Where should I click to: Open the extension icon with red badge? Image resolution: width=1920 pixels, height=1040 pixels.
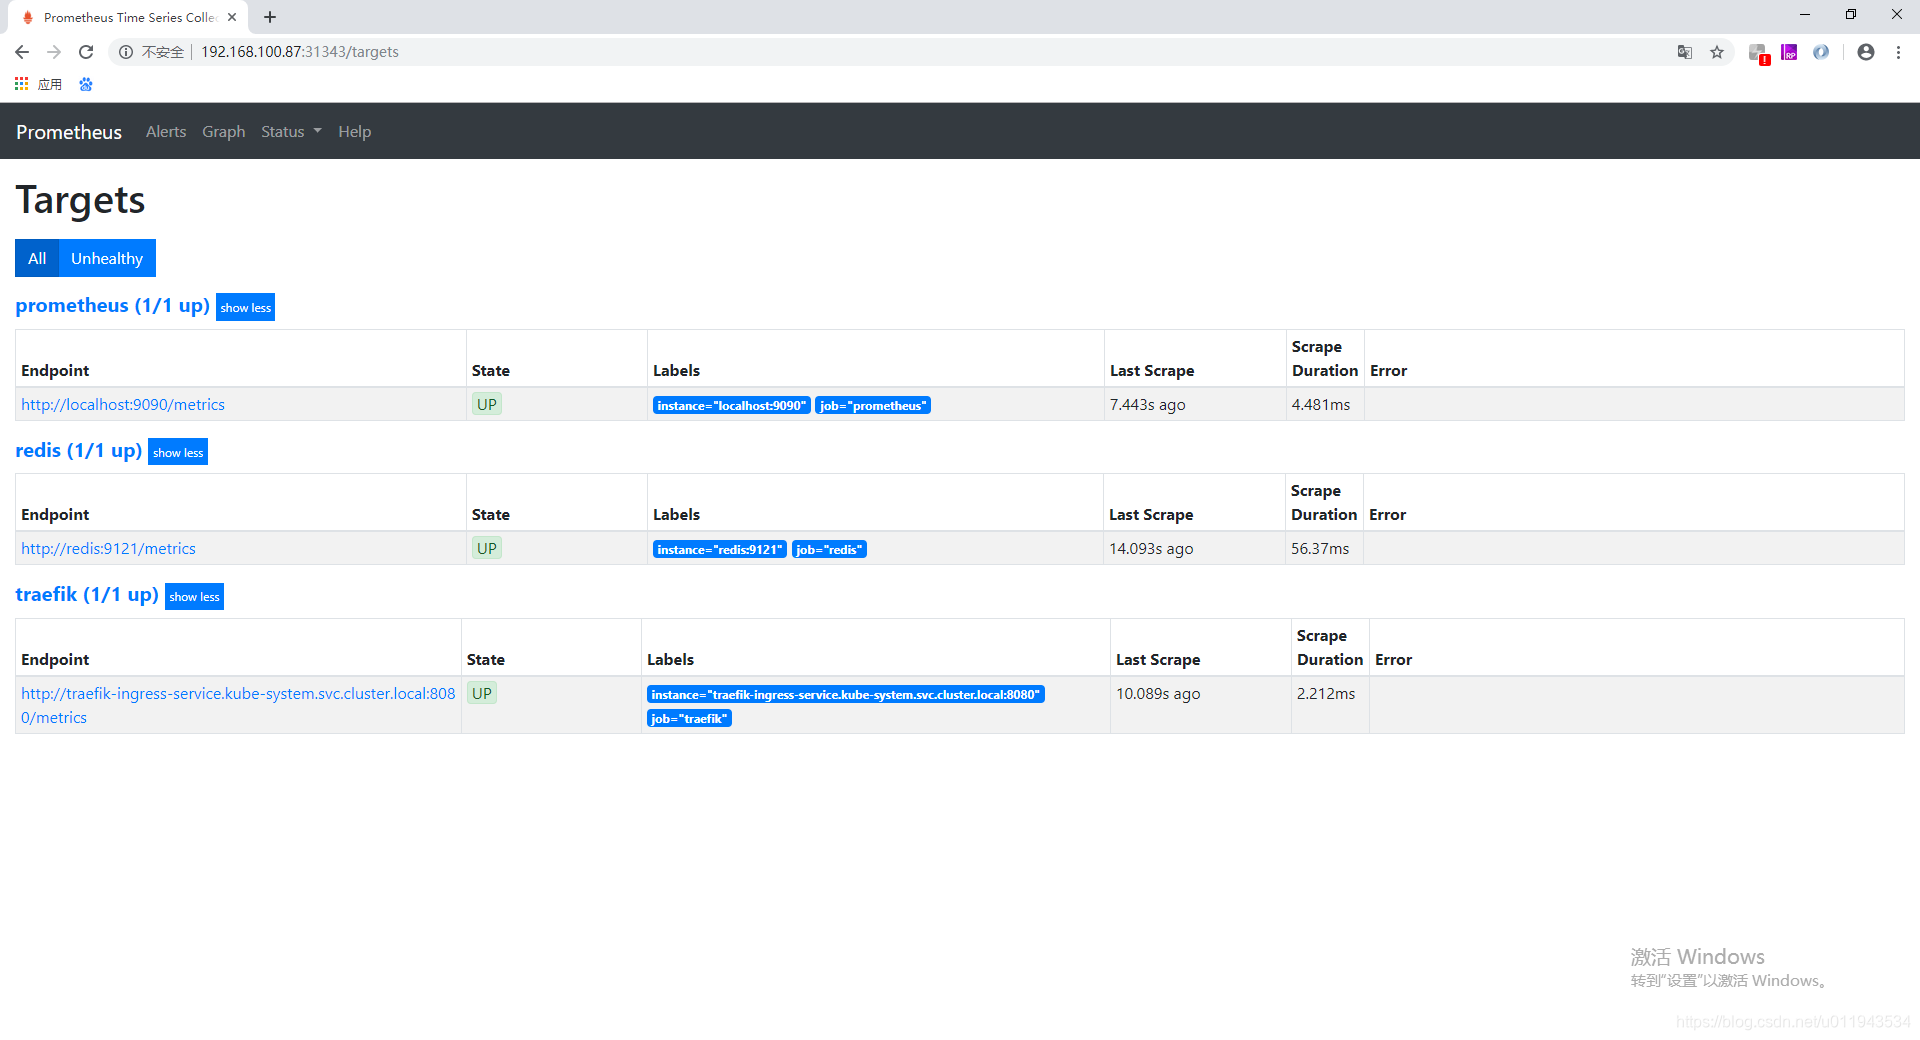click(1758, 53)
